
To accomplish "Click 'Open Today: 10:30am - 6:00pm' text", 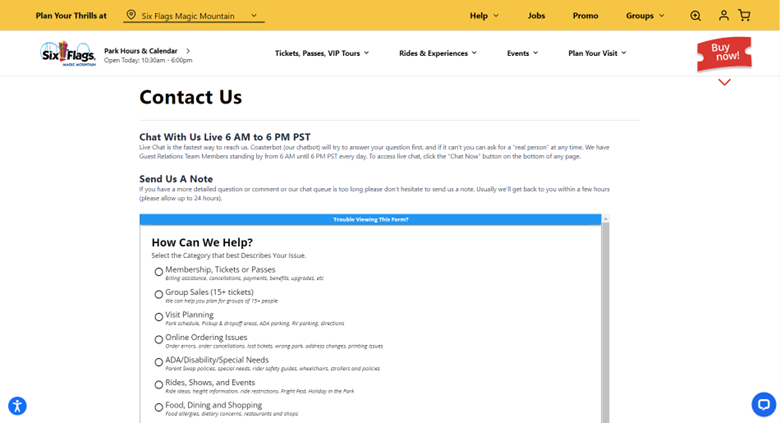I will tap(148, 60).
